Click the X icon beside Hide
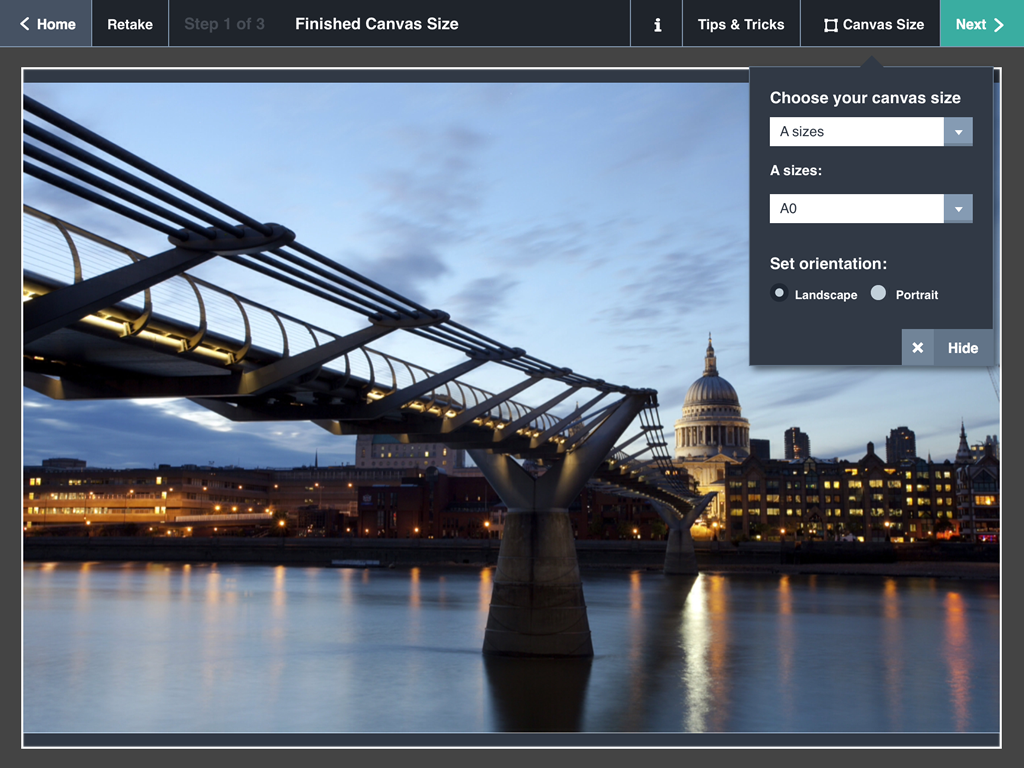This screenshot has width=1024, height=768. tap(918, 347)
